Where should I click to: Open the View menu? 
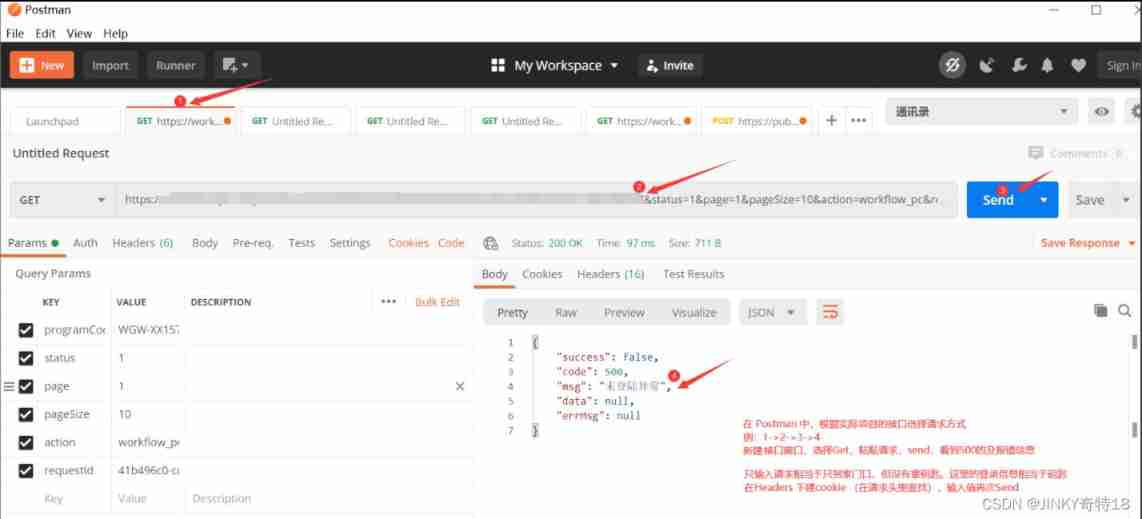point(79,33)
